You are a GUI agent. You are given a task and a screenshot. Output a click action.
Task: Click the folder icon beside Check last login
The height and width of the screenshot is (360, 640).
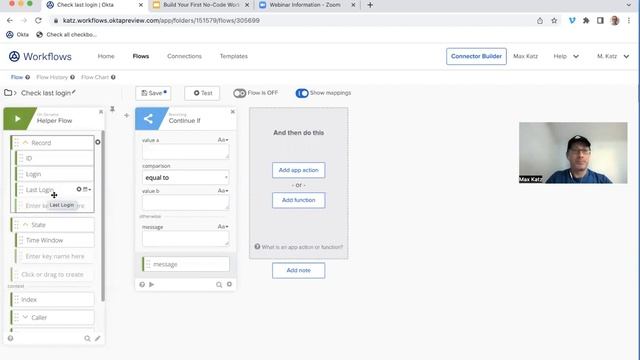coord(8,93)
